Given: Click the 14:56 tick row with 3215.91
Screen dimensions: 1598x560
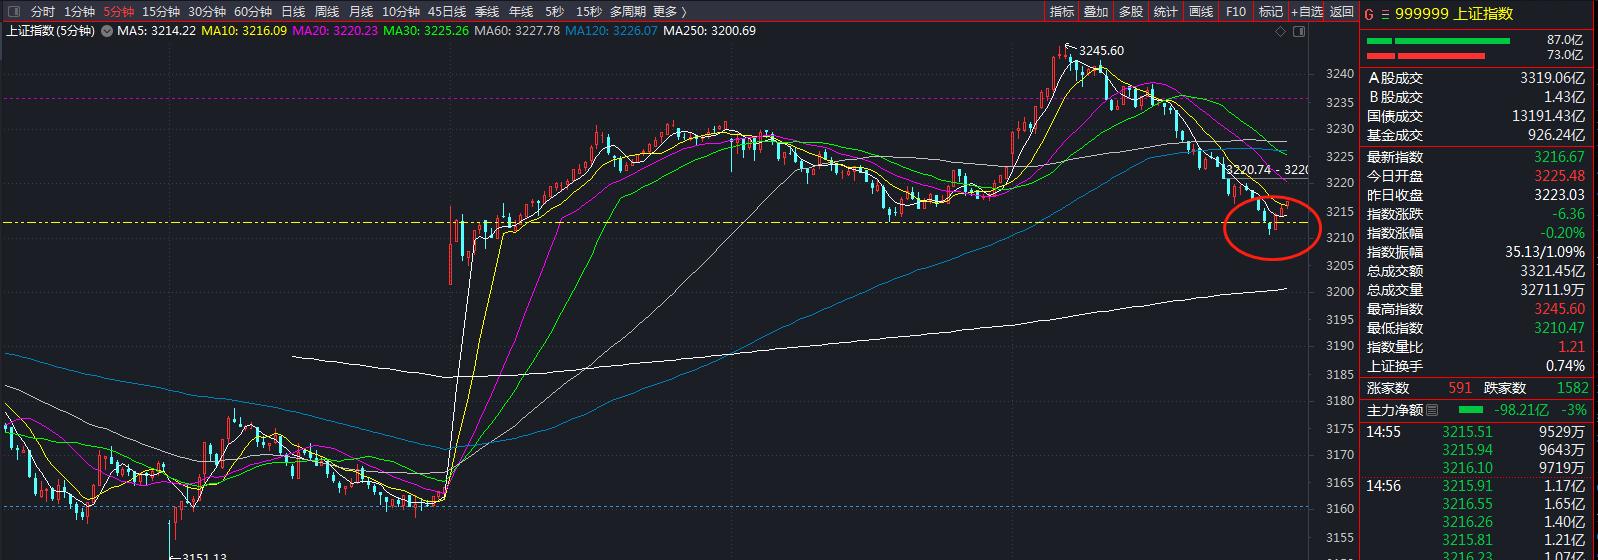Looking at the screenshot, I should [x=1476, y=486].
